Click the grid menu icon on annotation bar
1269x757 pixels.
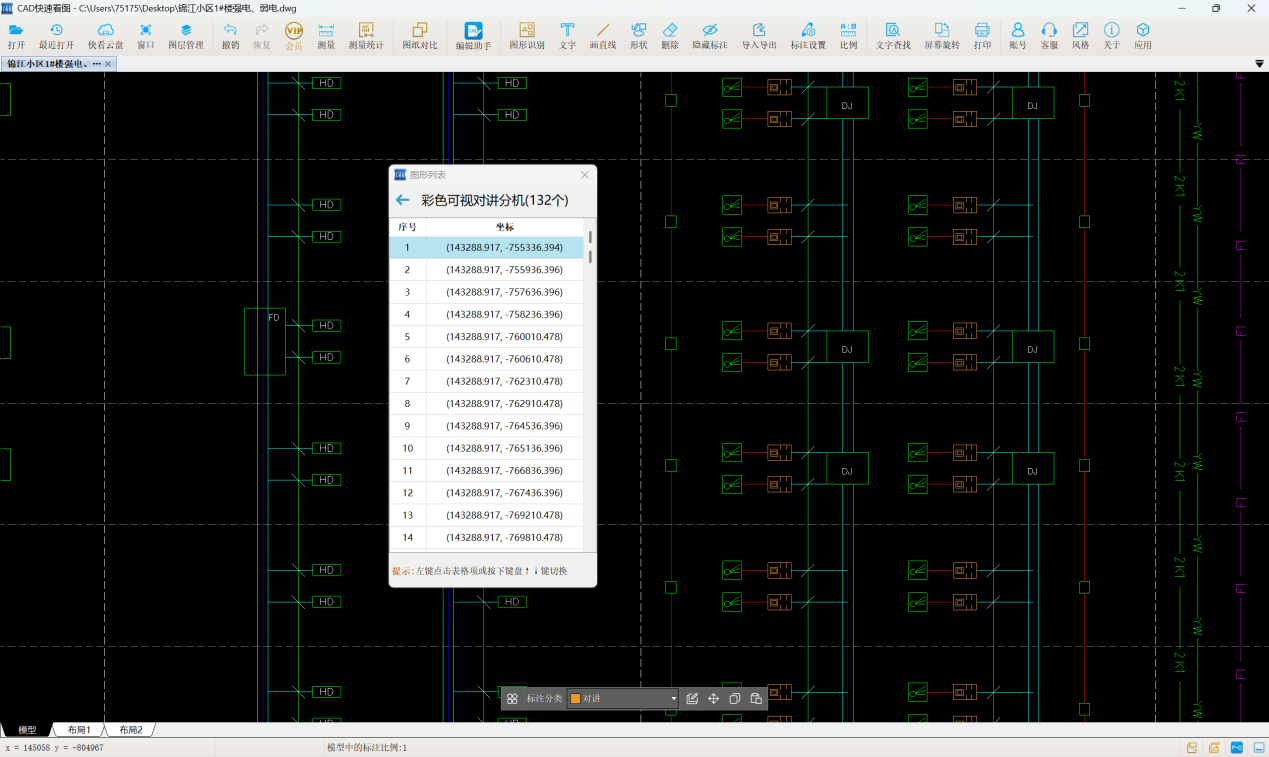pyautogui.click(x=512, y=699)
